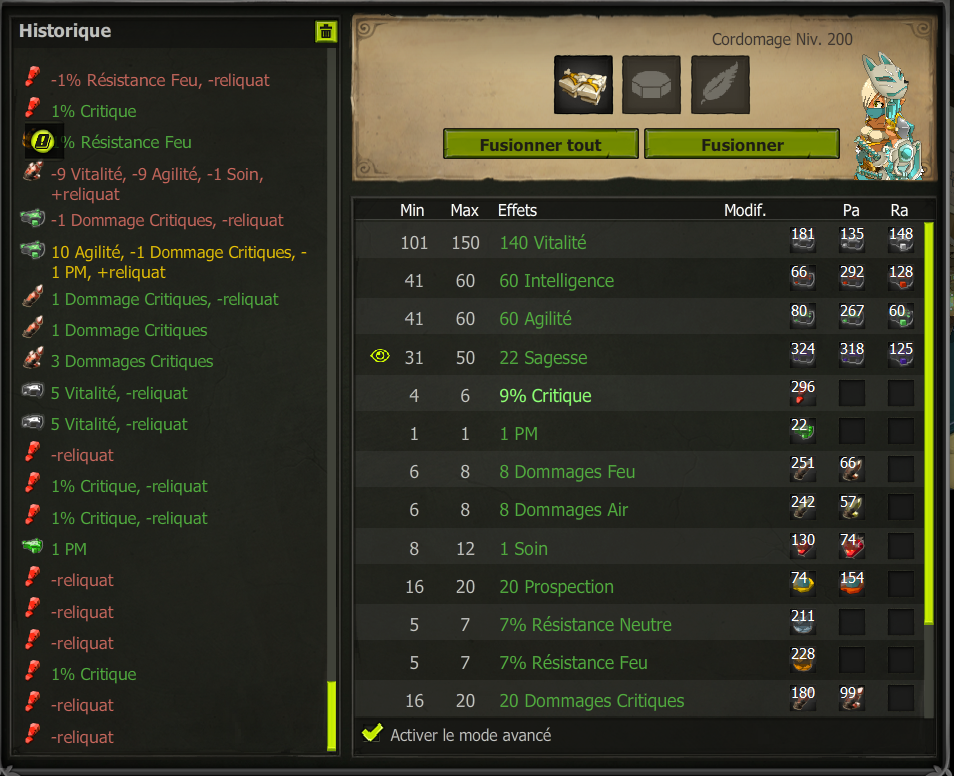Select the Cordomage item slot
Screen dimensions: 954x776
coord(583,85)
